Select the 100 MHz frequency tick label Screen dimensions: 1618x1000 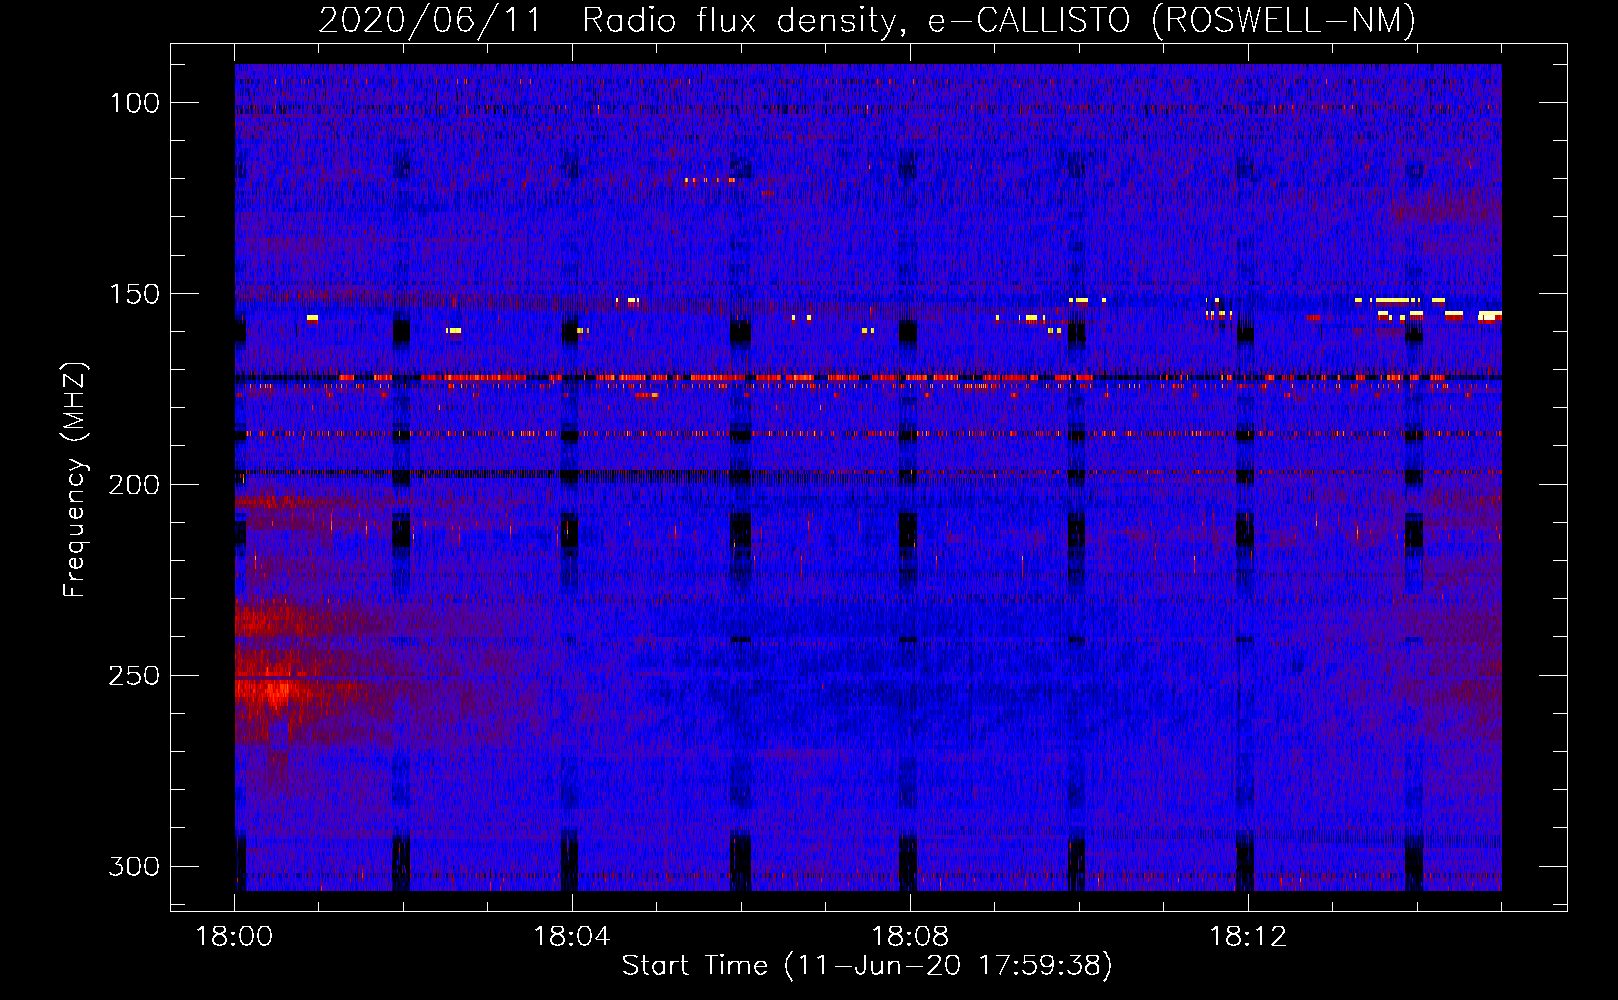pyautogui.click(x=135, y=103)
